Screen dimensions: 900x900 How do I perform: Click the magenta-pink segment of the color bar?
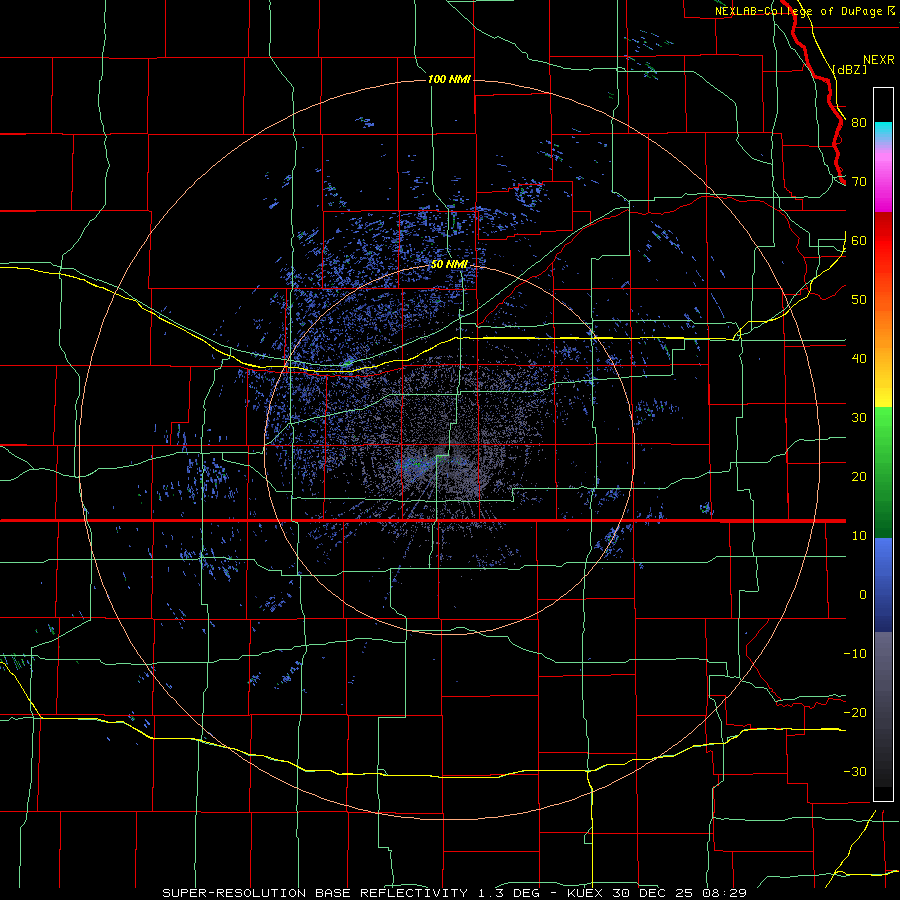[883, 178]
